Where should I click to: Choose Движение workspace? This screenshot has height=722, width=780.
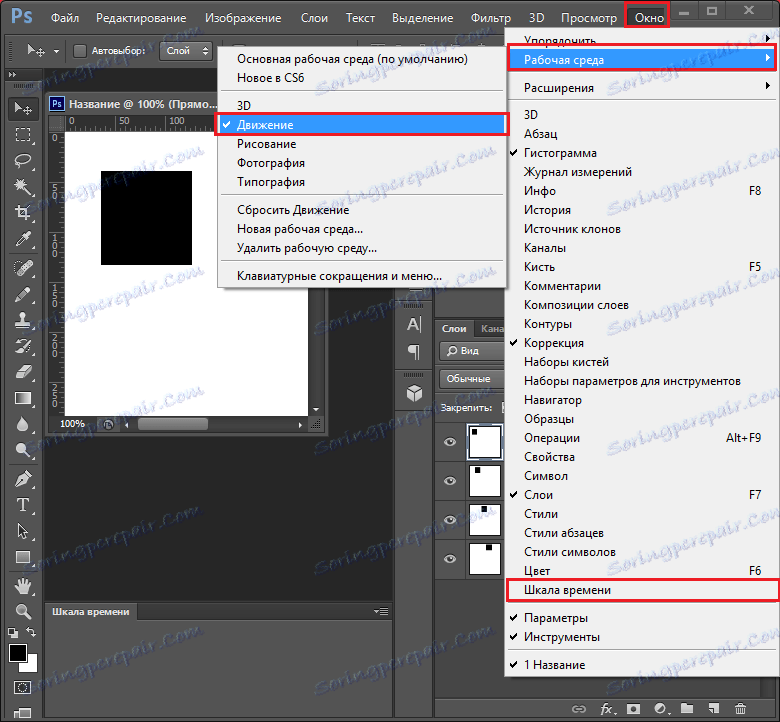362,124
